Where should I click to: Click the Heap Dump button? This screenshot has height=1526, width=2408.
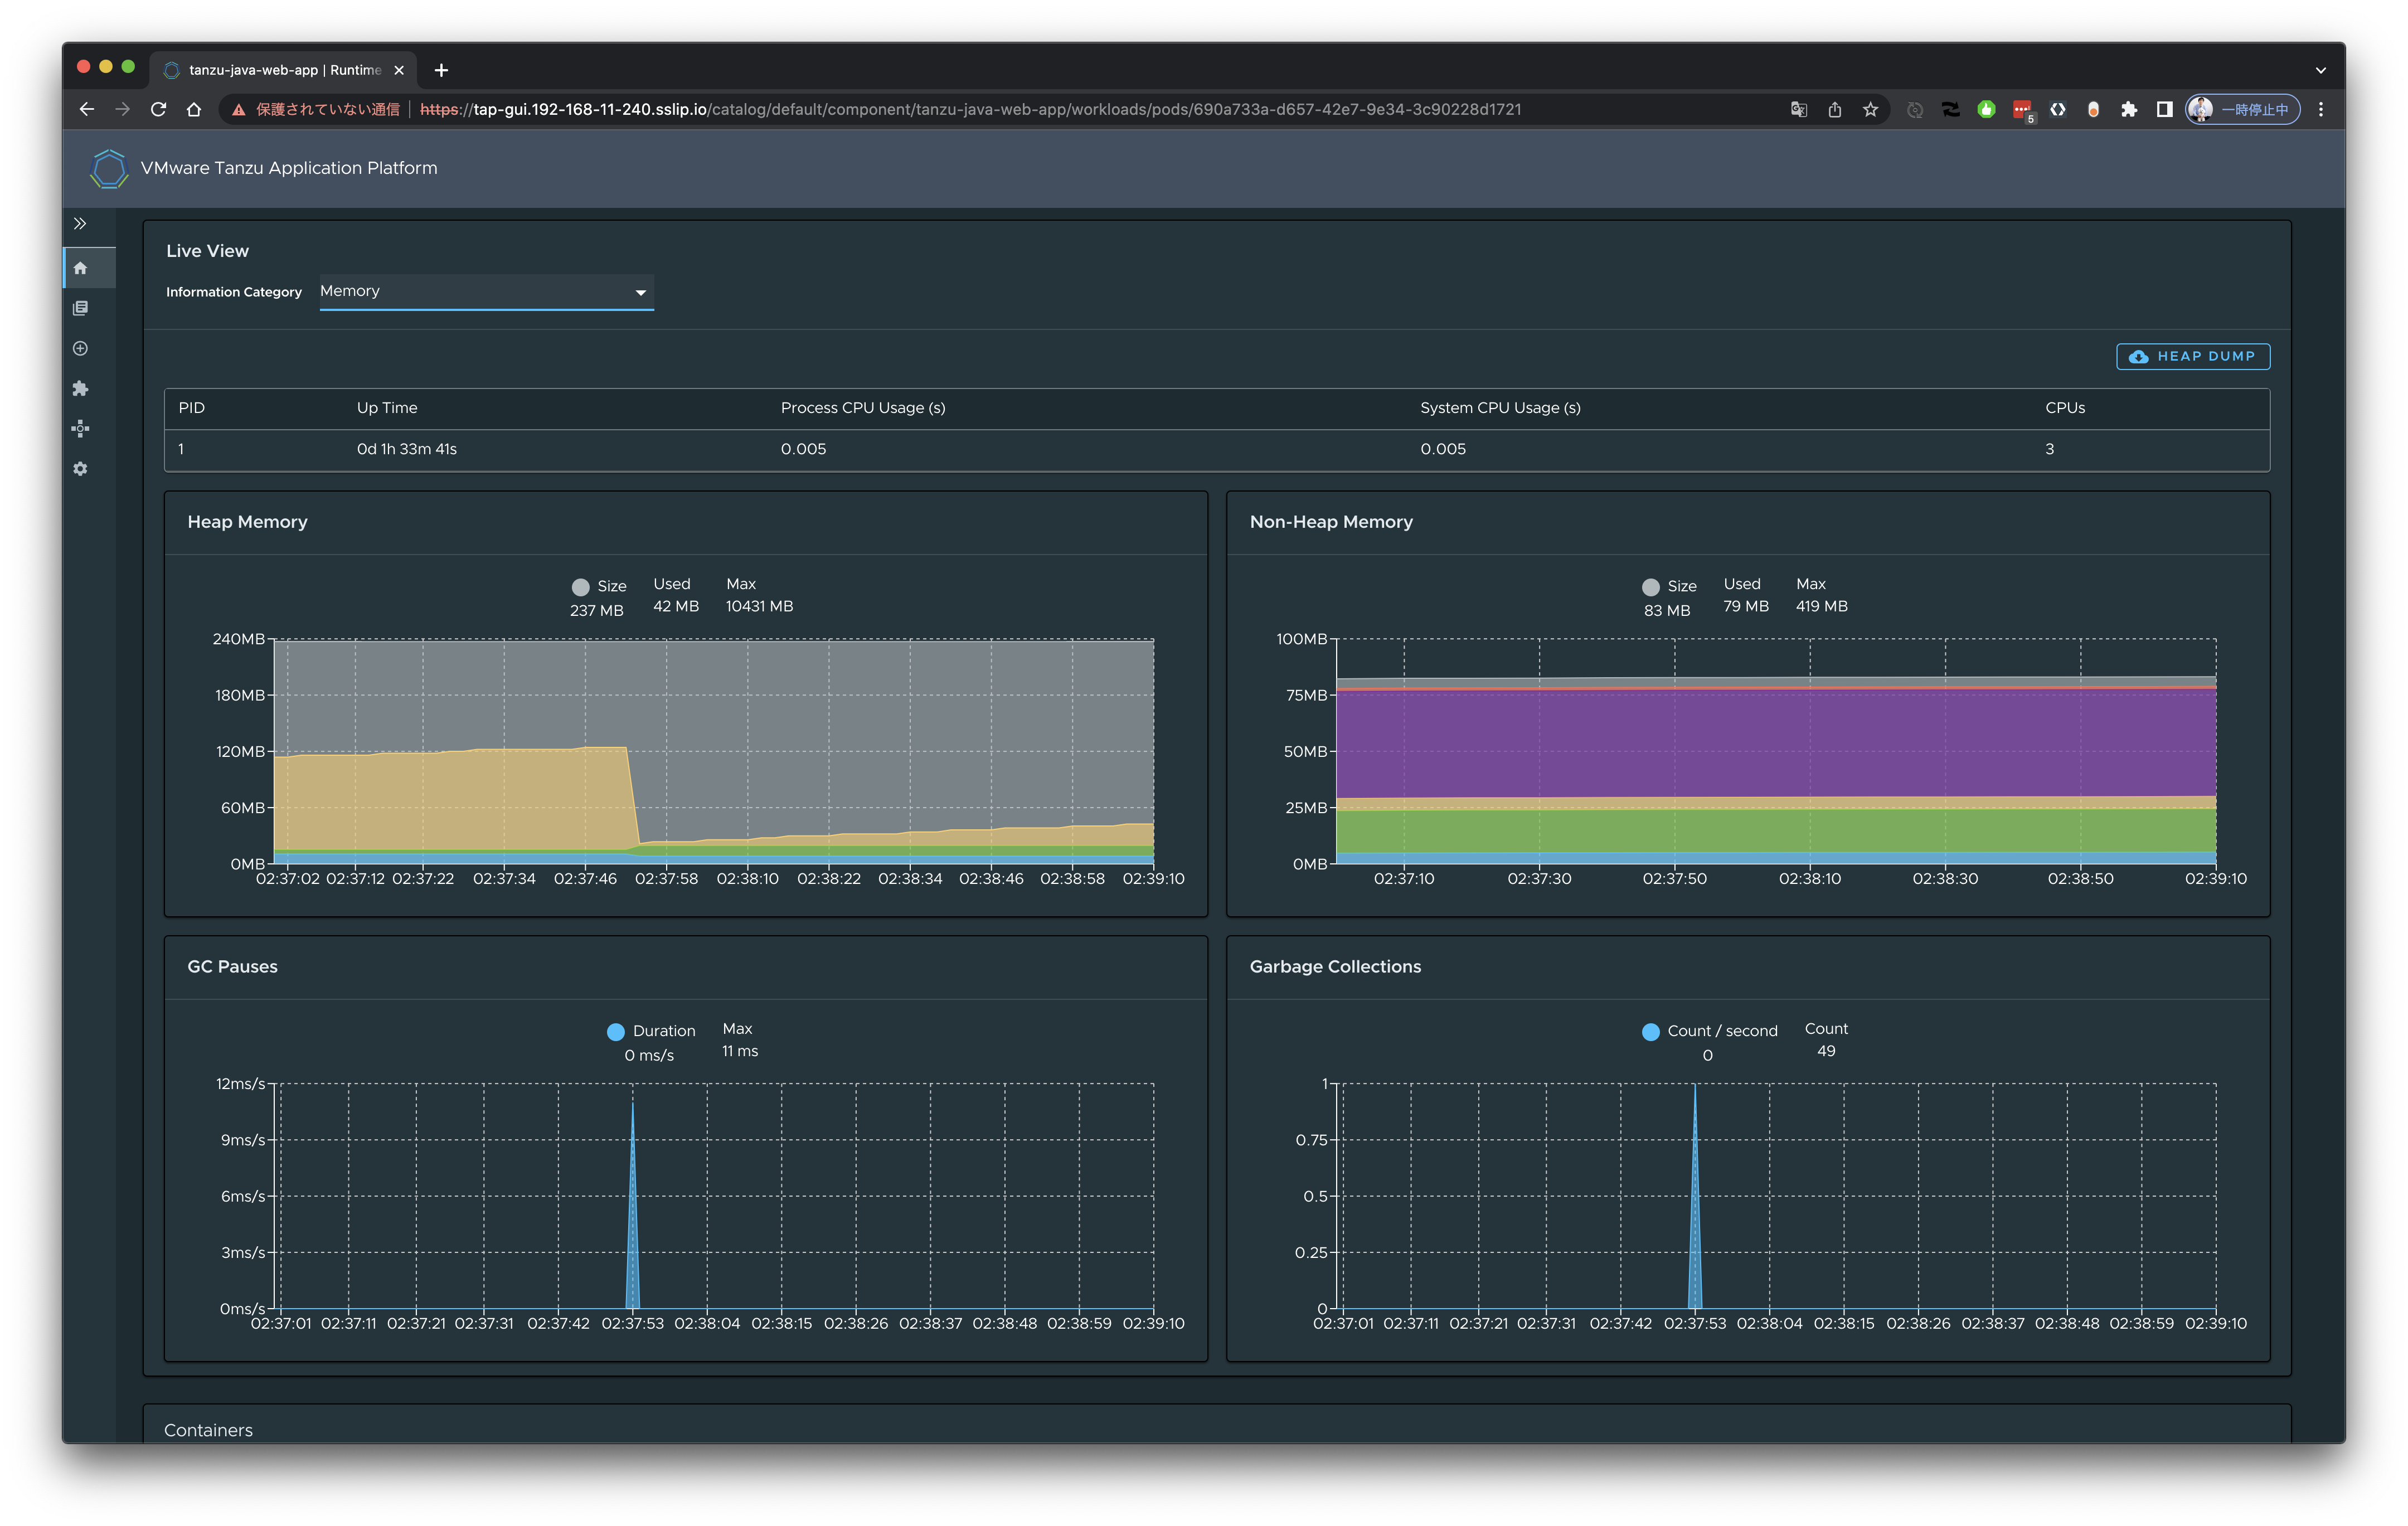click(x=2192, y=356)
